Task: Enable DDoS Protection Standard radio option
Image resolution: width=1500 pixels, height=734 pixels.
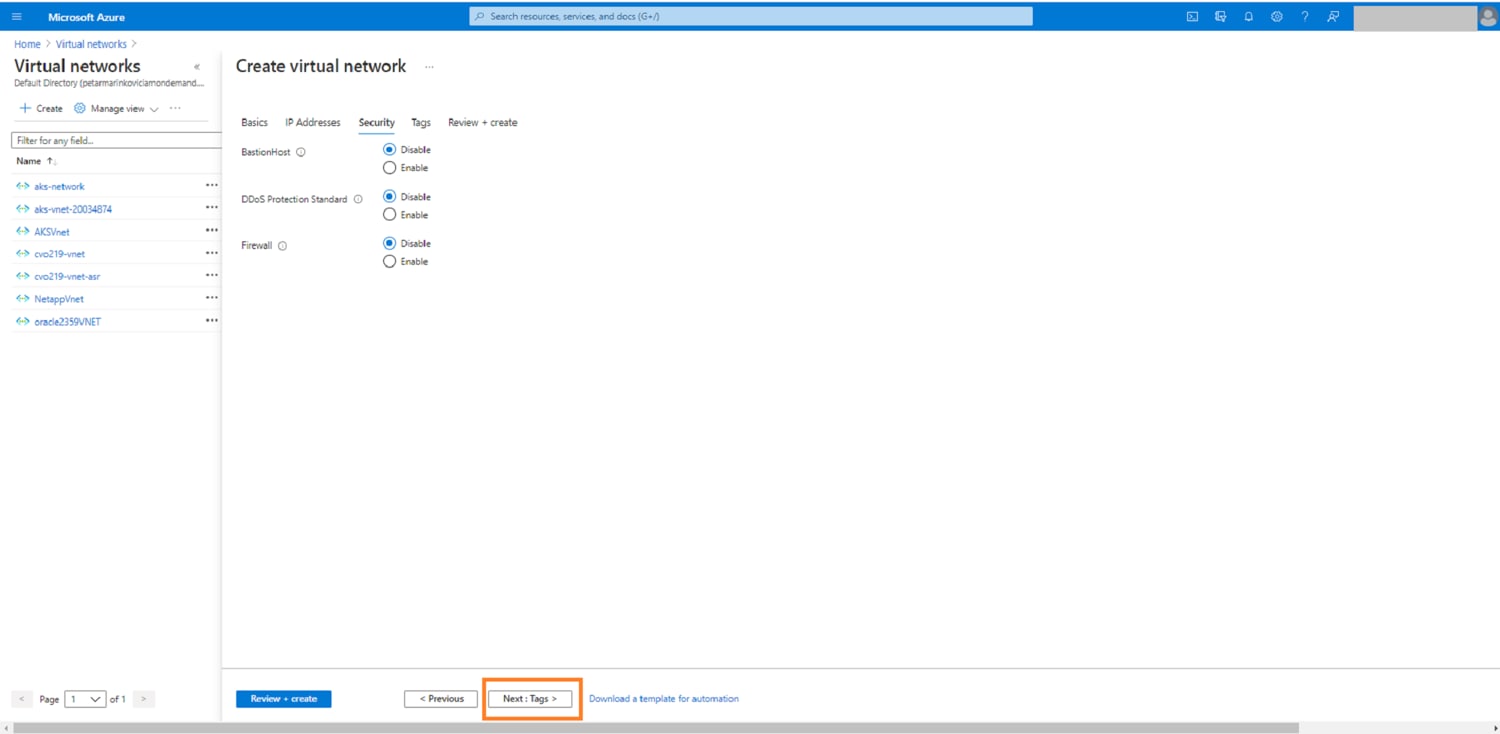Action: tap(390, 215)
